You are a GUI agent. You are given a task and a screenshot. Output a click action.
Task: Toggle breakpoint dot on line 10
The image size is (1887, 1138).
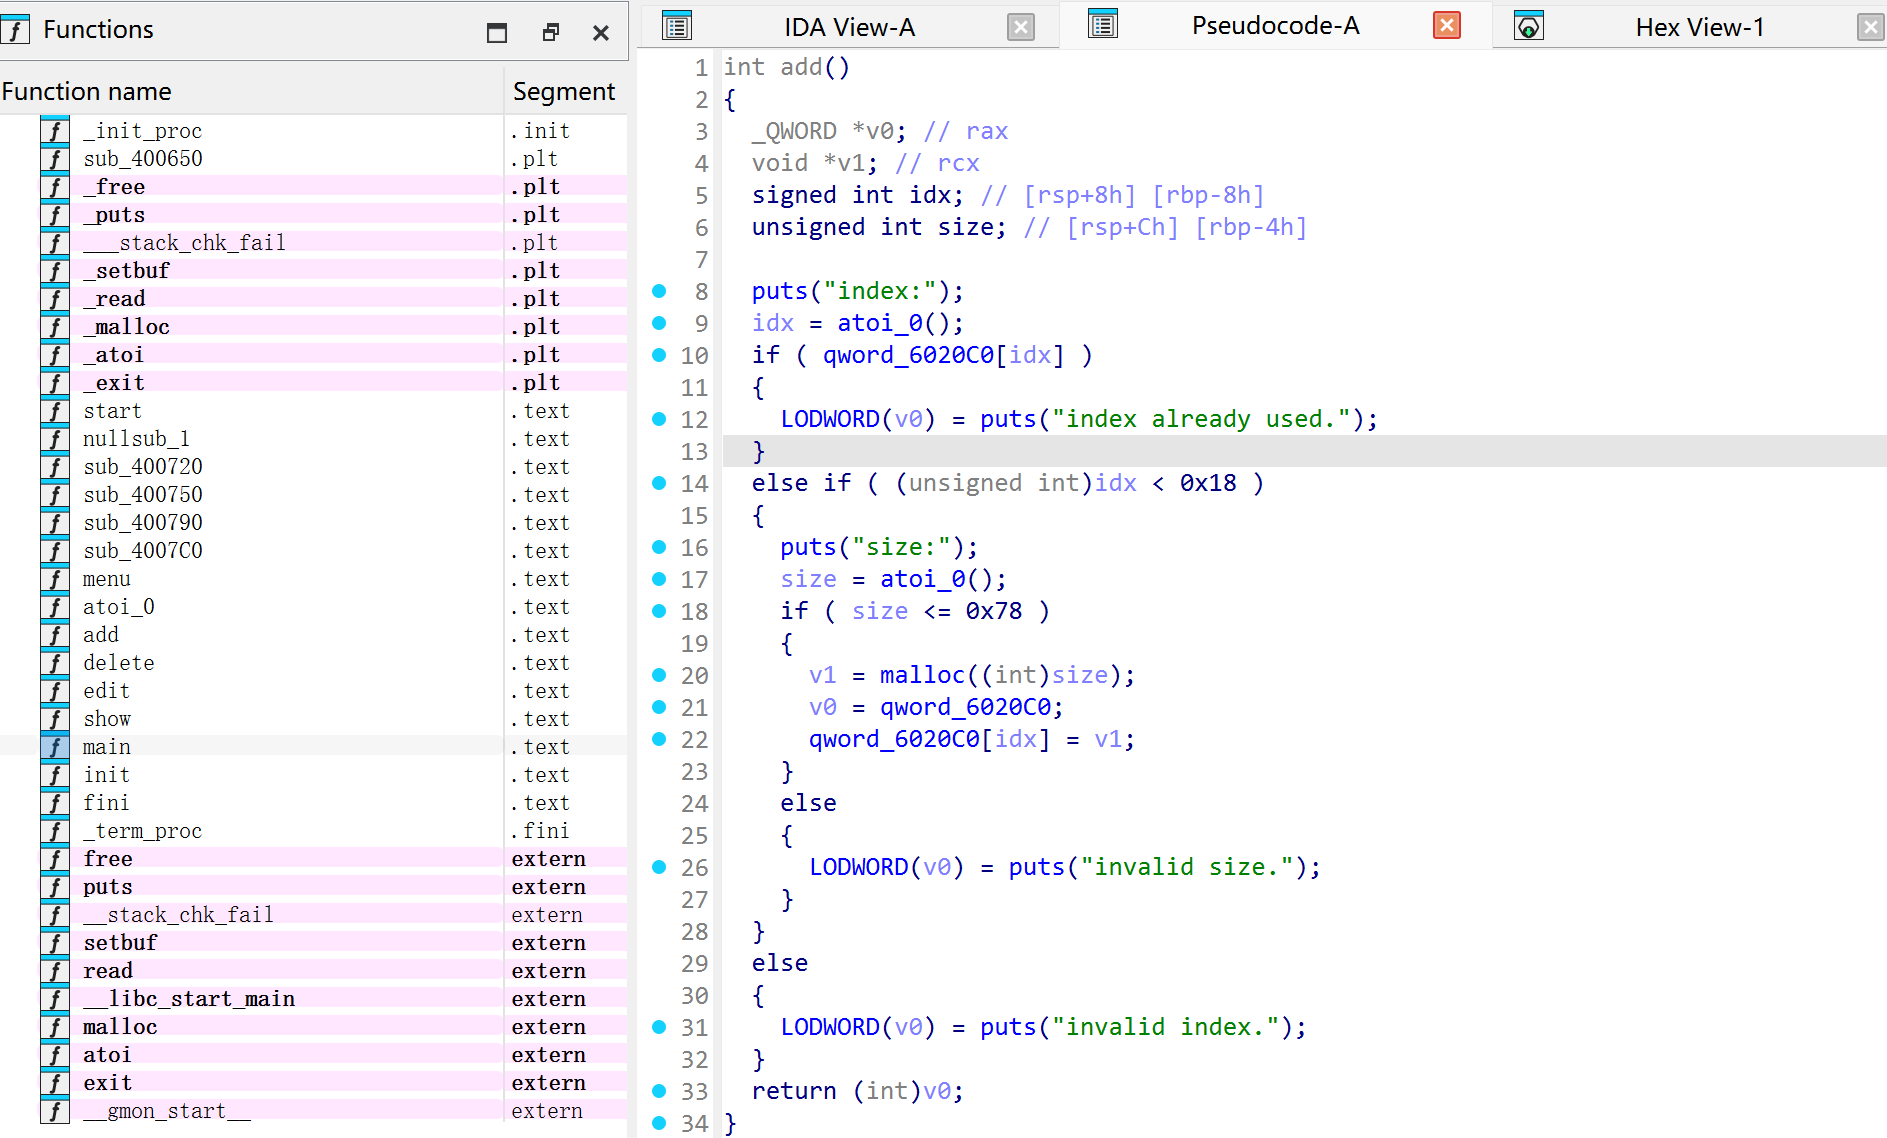(x=659, y=355)
